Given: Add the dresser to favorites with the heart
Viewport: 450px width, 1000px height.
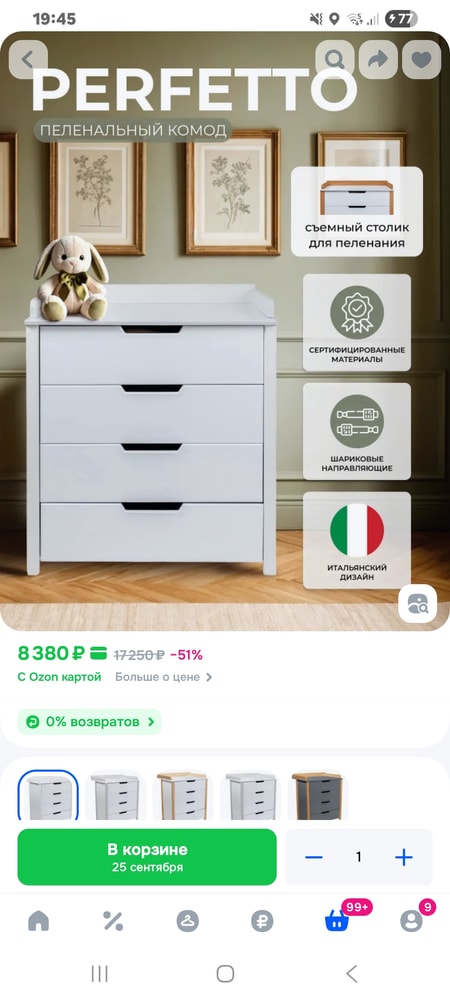Looking at the screenshot, I should pos(421,59).
